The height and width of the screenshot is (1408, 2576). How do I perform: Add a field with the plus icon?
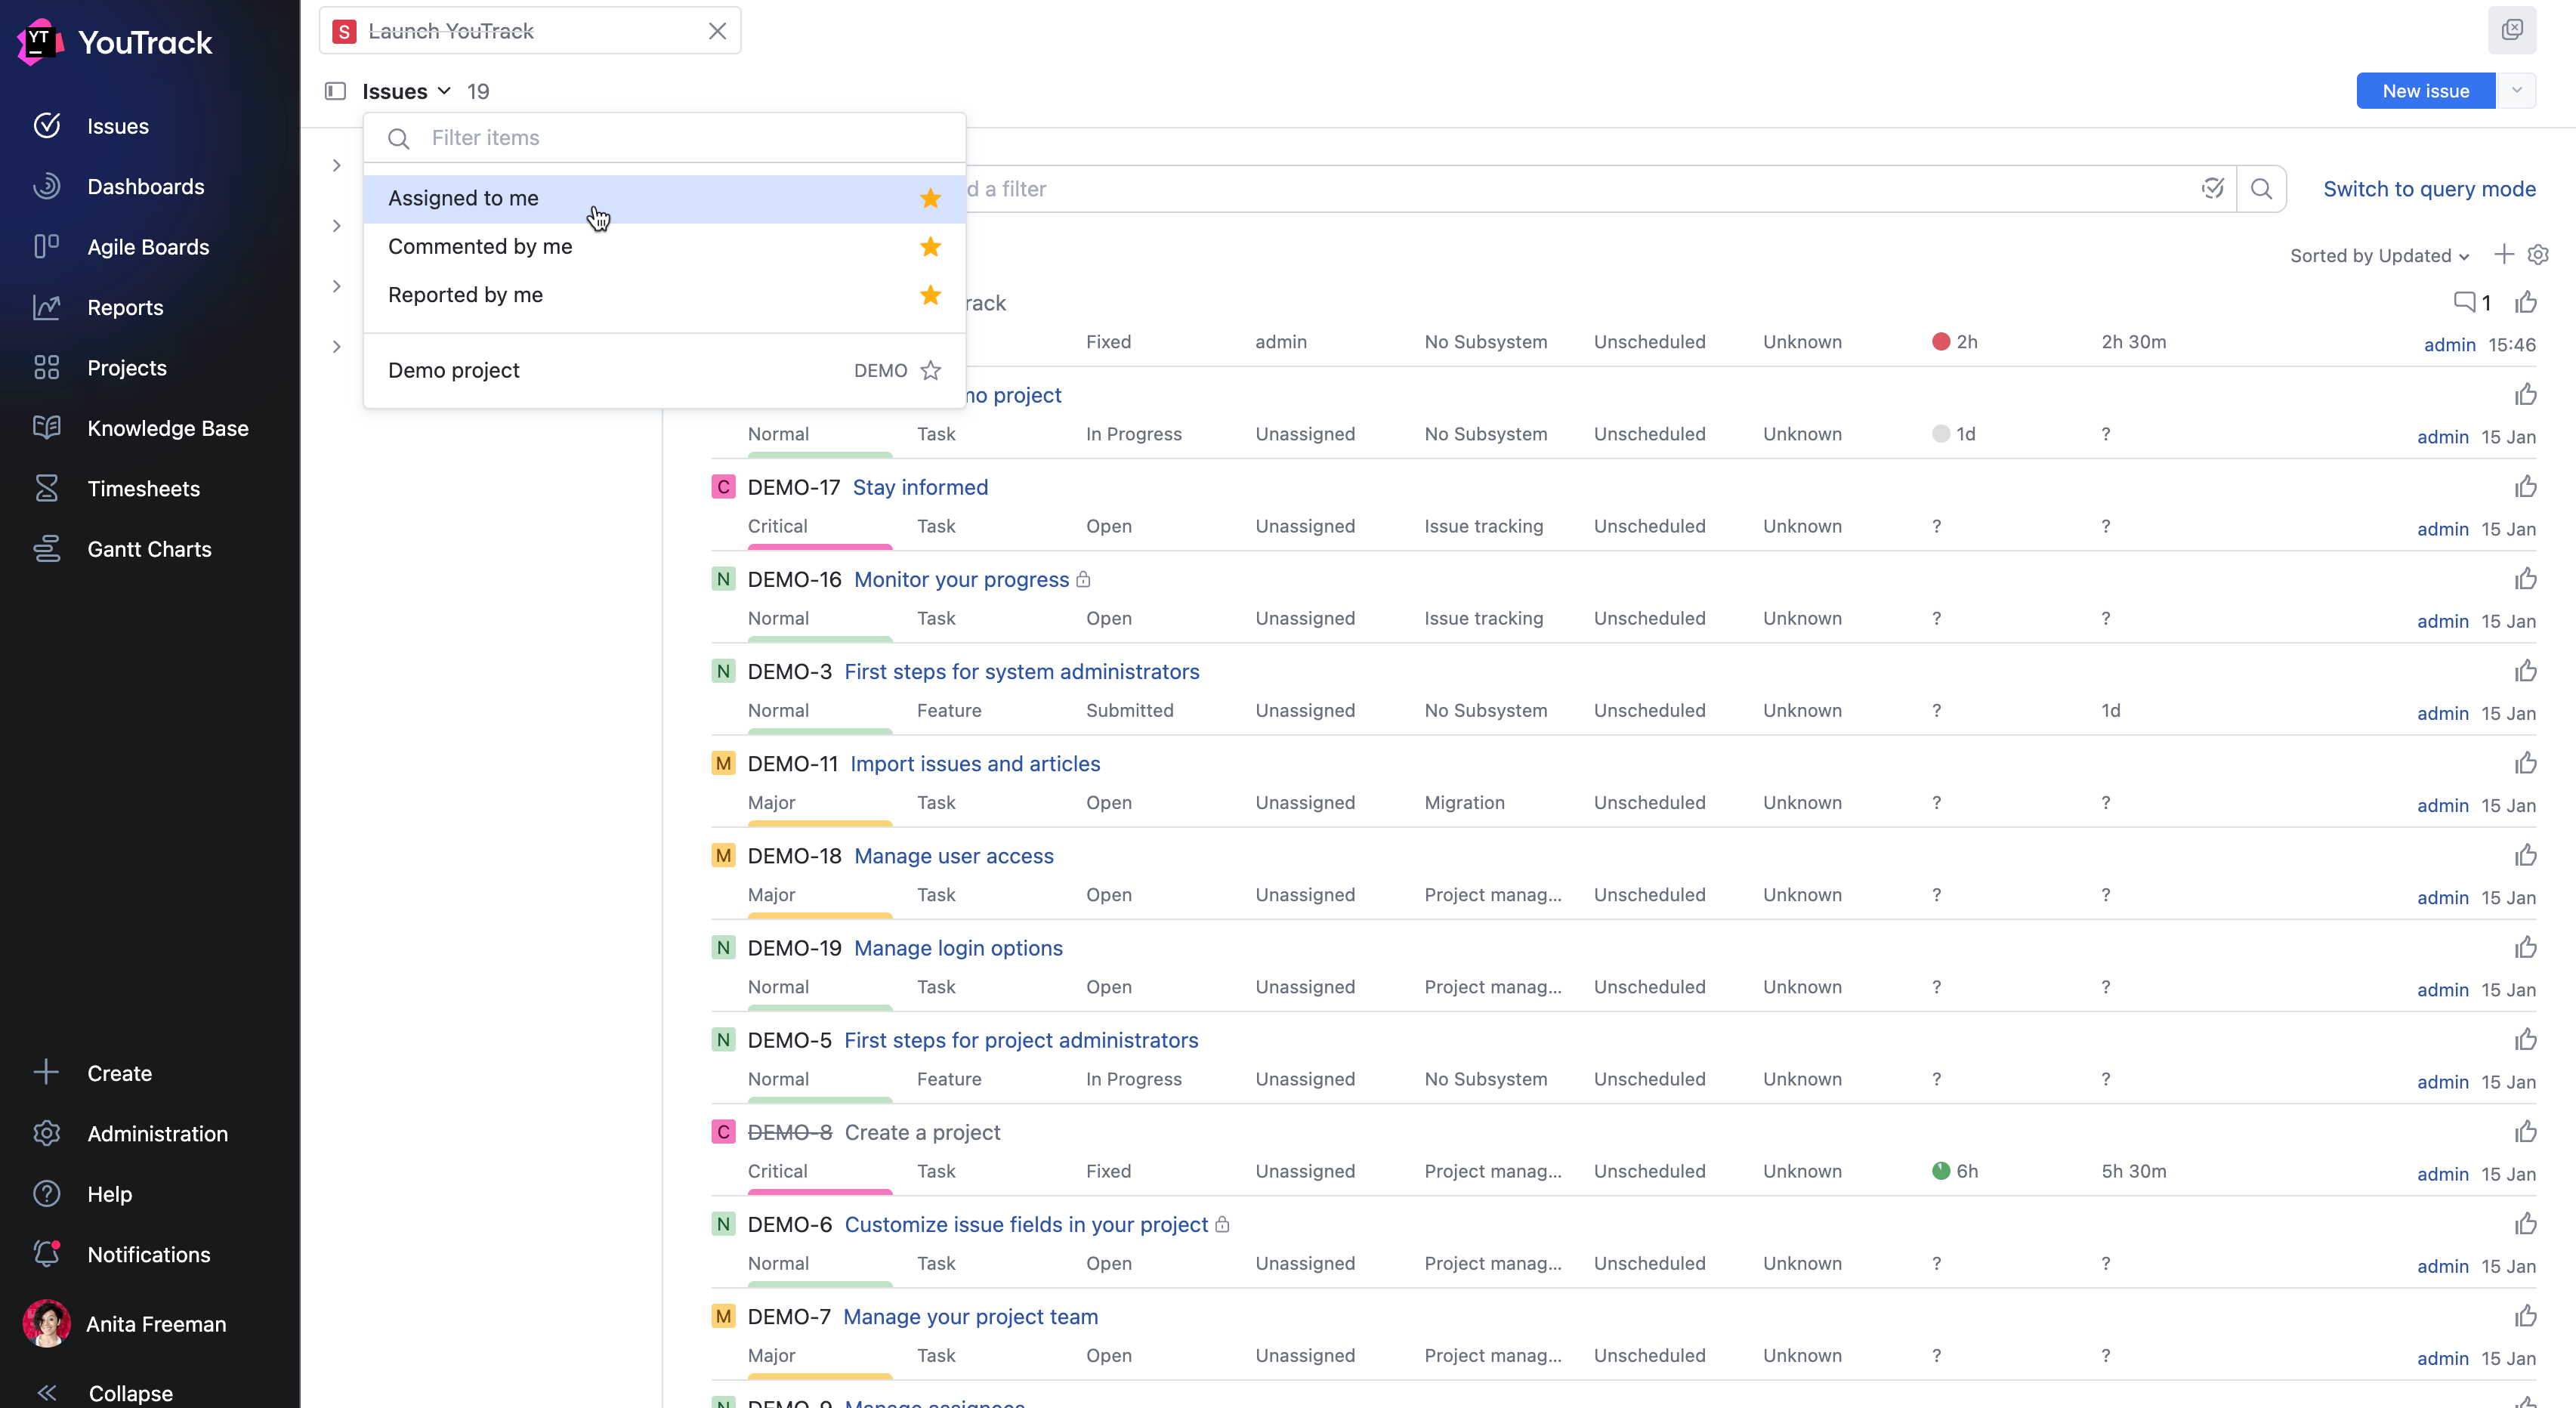(2504, 255)
